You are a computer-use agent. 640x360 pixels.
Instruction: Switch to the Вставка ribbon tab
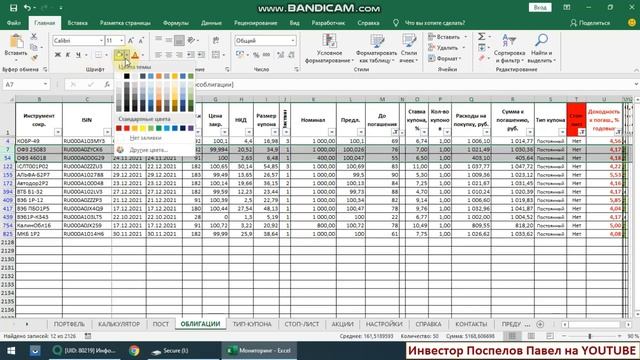pyautogui.click(x=78, y=23)
